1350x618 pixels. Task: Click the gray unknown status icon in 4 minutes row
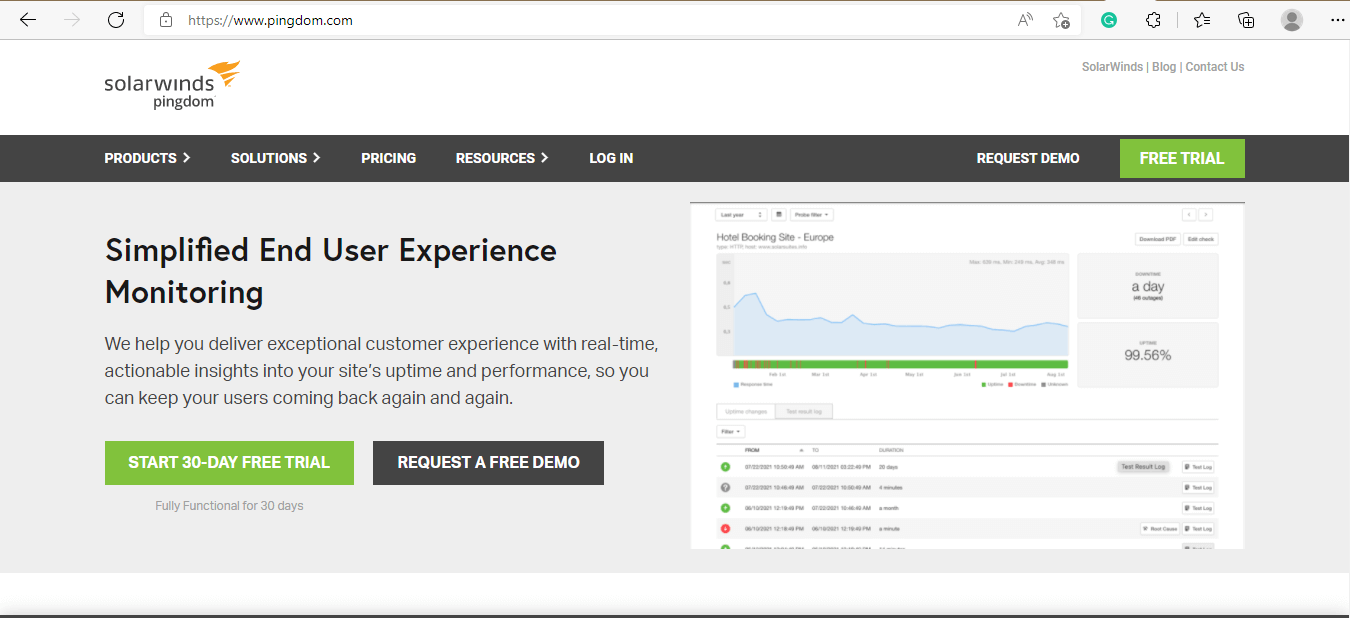tap(725, 487)
